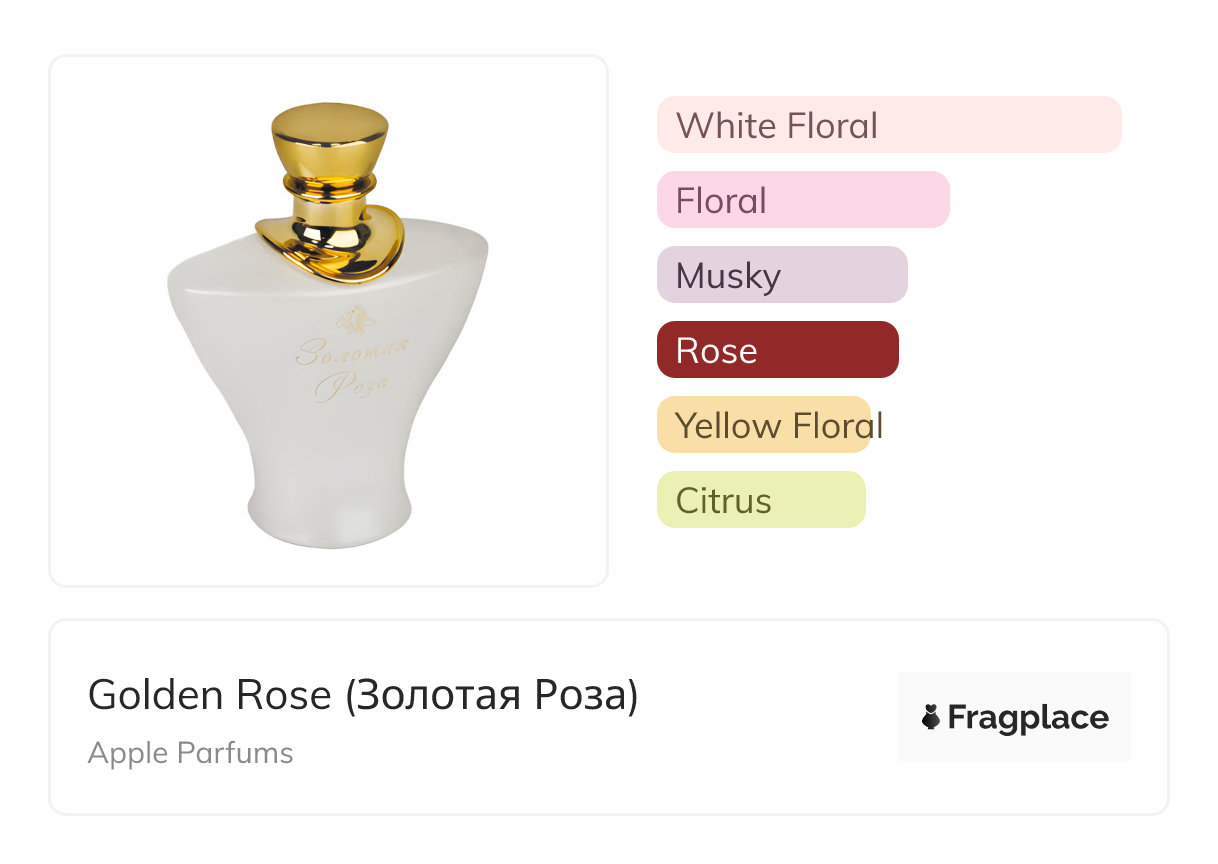The height and width of the screenshot is (864, 1218).
Task: Click the gold neck ring below the cap
Action: [x=329, y=185]
